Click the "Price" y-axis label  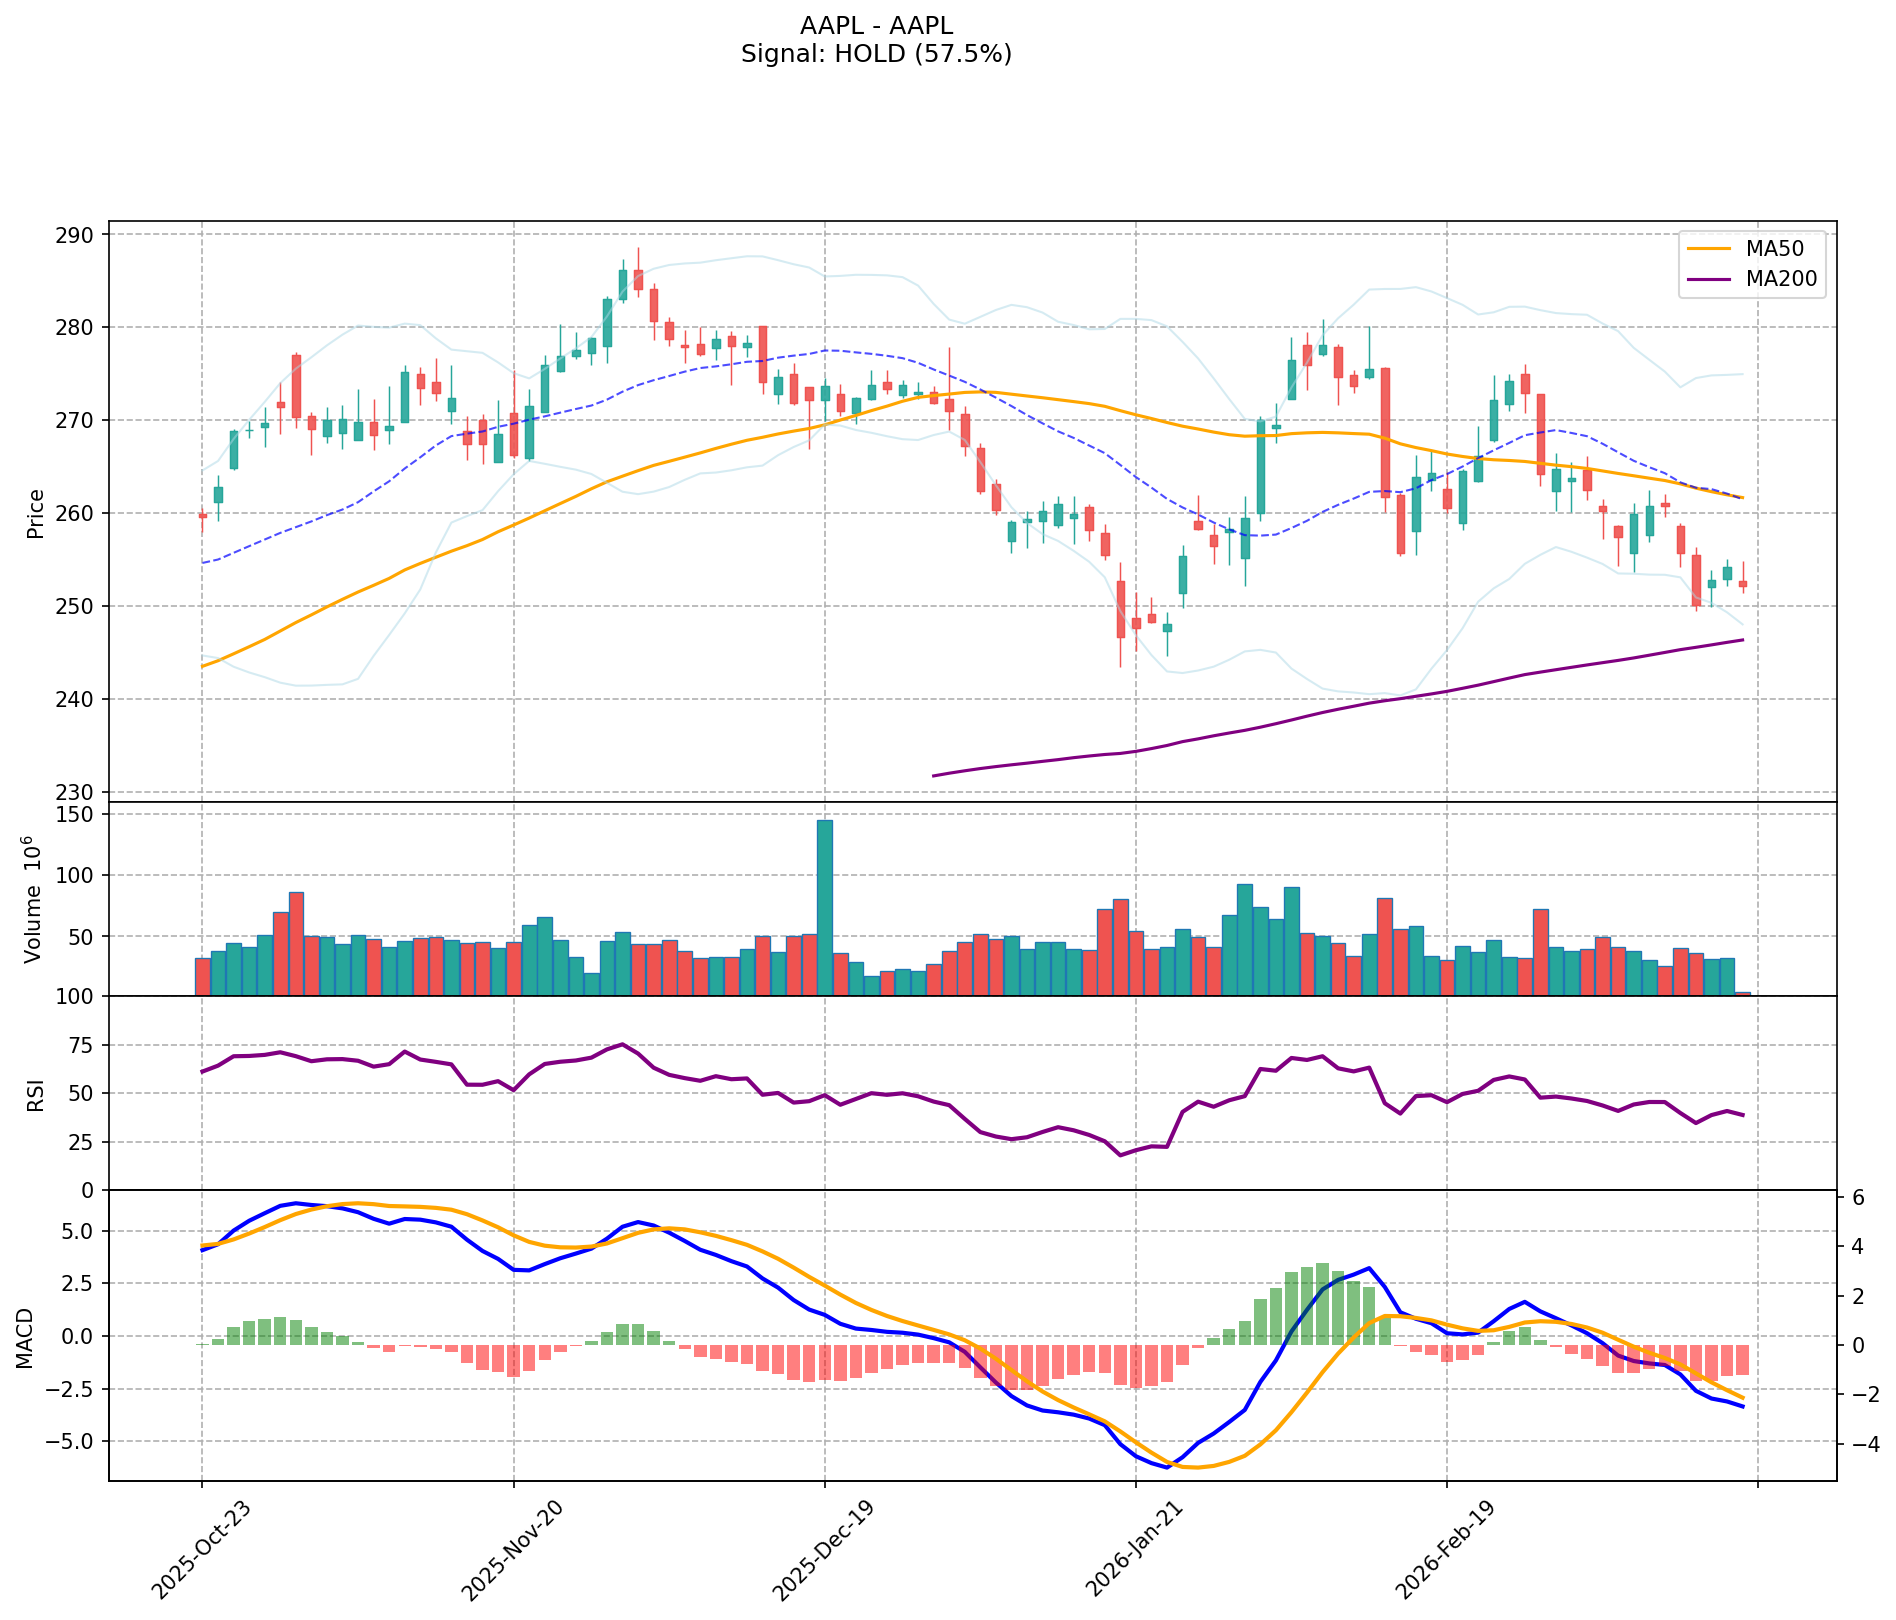point(36,513)
